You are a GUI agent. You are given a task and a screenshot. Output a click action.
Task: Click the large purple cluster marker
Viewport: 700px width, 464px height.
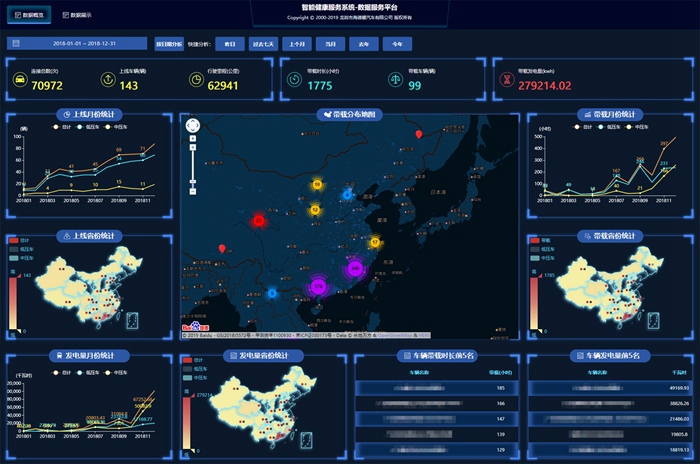pos(353,269)
